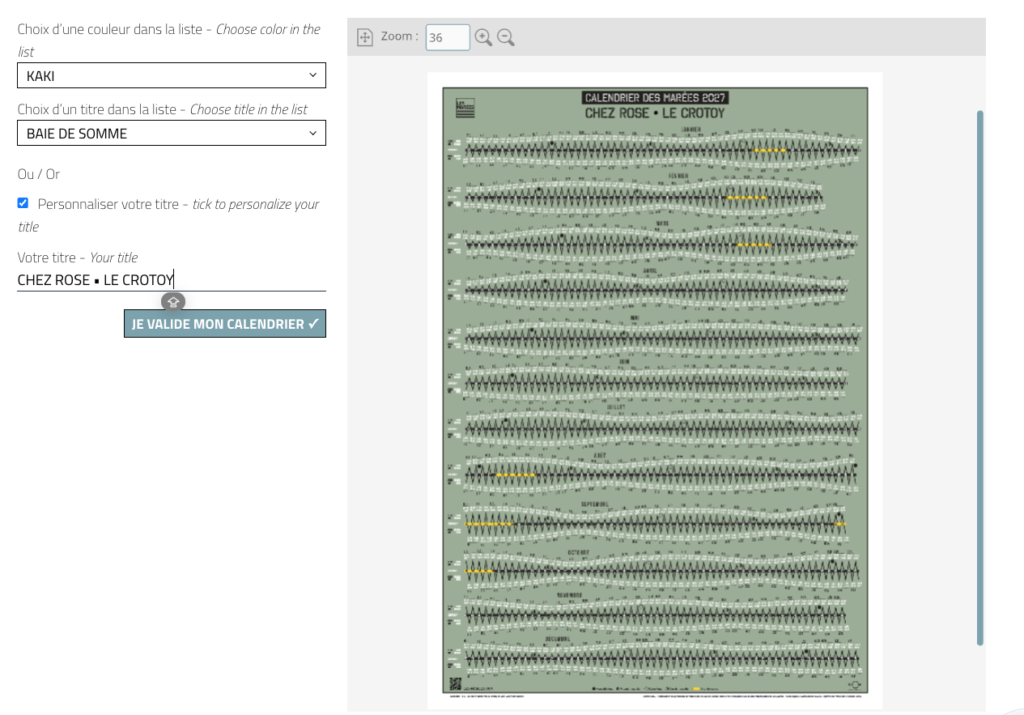The width and height of the screenshot is (1024, 715).
Task: Click the round shift-arrow icon below the title field
Action: (173, 302)
